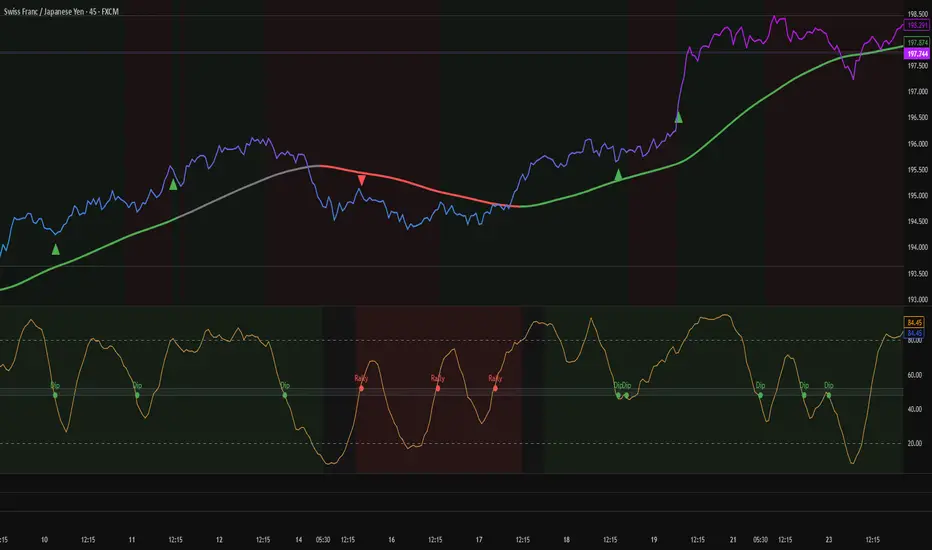Click the 197.000 price axis label
Viewport: 932px width, 550px height.
point(917,92)
